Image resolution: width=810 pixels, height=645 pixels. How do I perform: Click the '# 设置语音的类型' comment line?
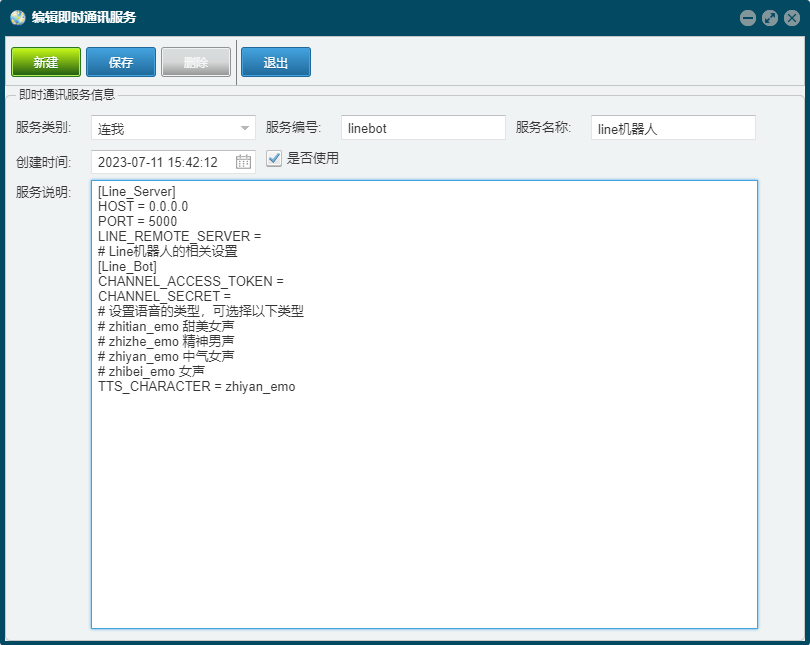coord(201,311)
